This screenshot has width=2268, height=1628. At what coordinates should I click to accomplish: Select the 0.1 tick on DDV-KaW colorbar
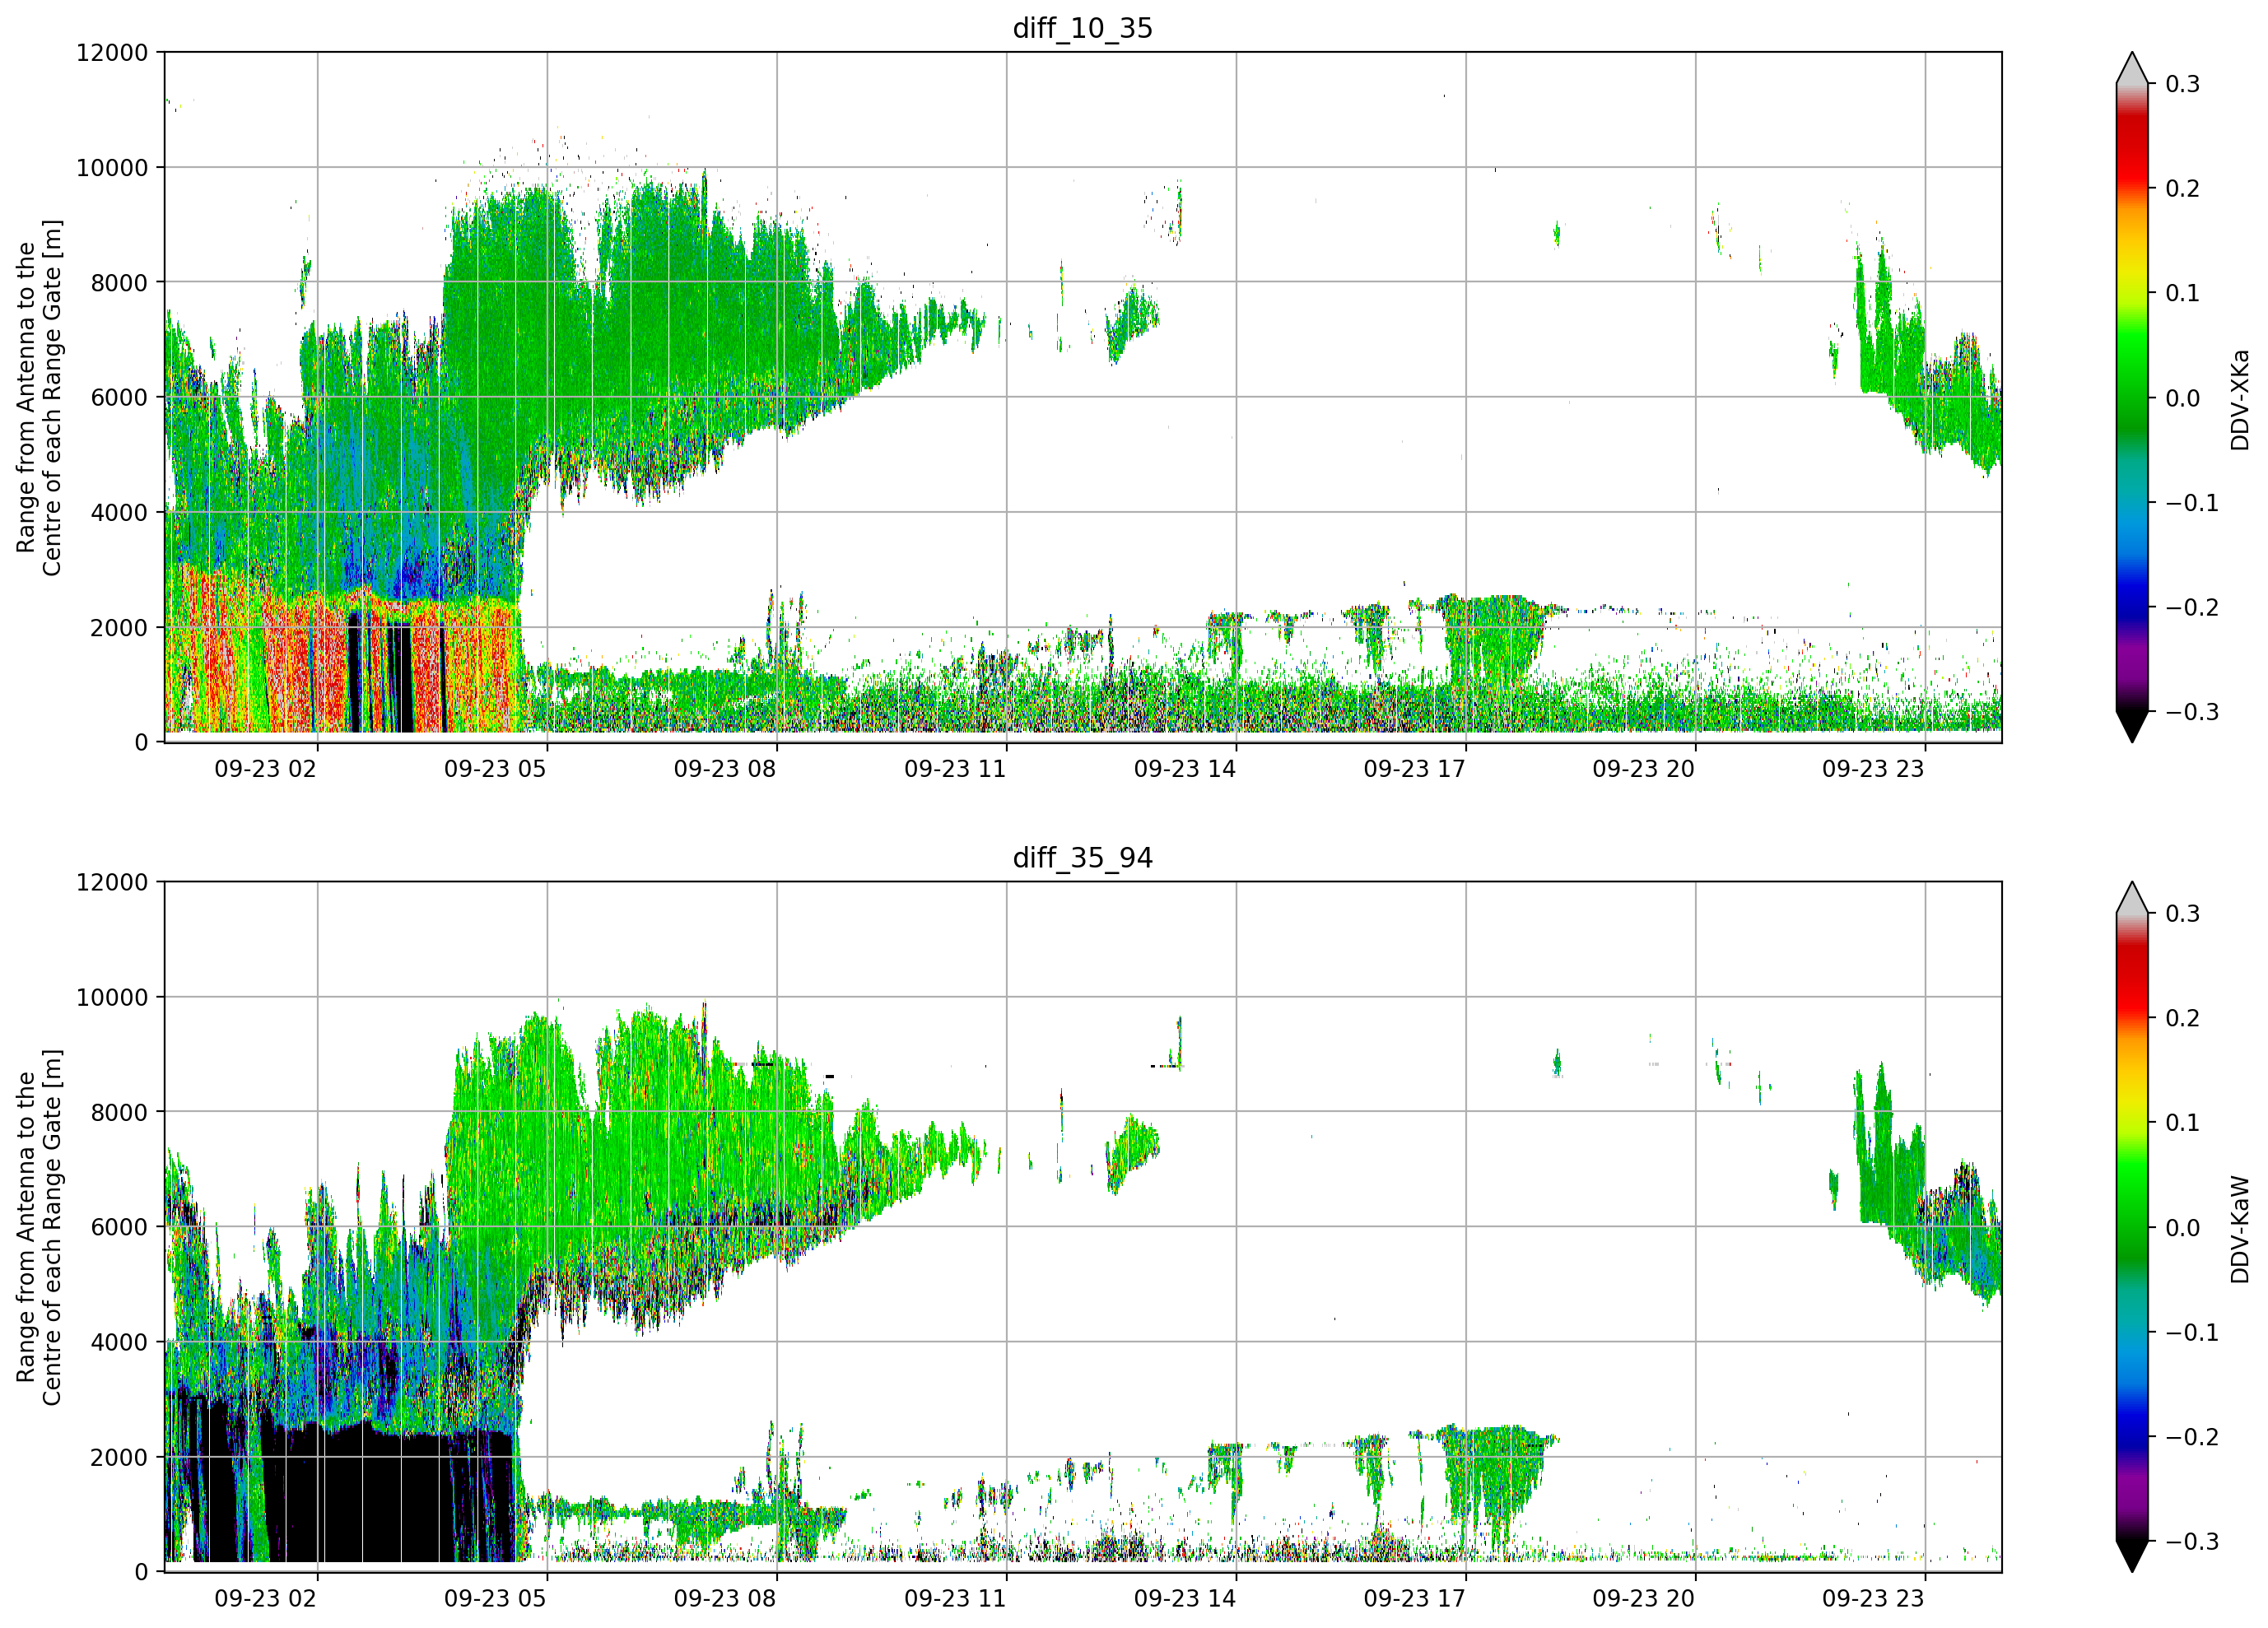(2182, 1123)
